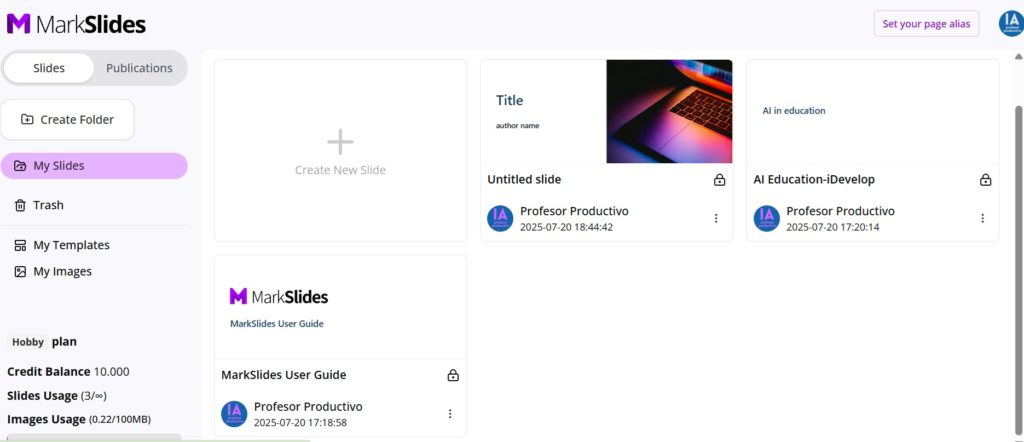Image resolution: width=1024 pixels, height=442 pixels.
Task: Click Slides Usage (3/∞) text
Action: pyautogui.click(x=57, y=396)
